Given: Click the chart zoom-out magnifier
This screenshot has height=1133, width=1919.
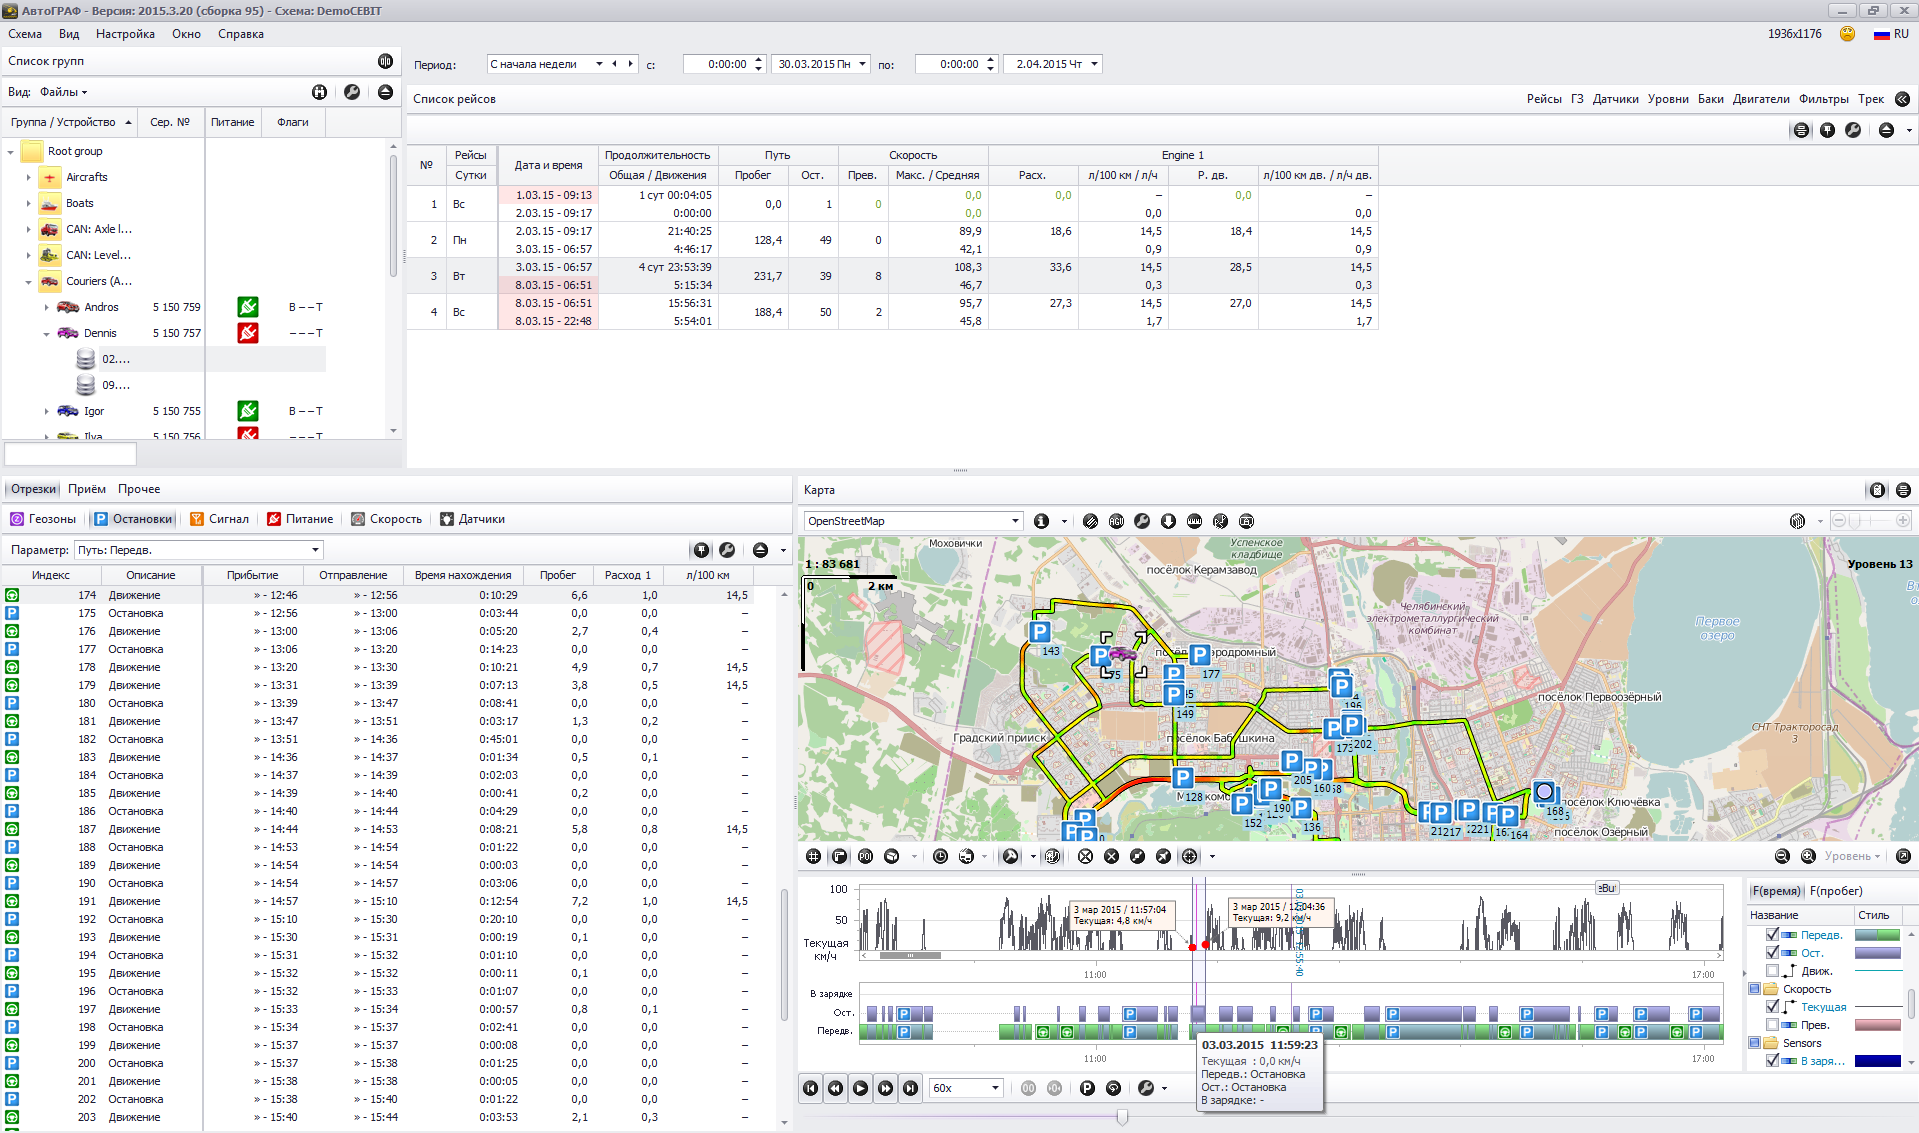Looking at the screenshot, I should tap(1782, 856).
